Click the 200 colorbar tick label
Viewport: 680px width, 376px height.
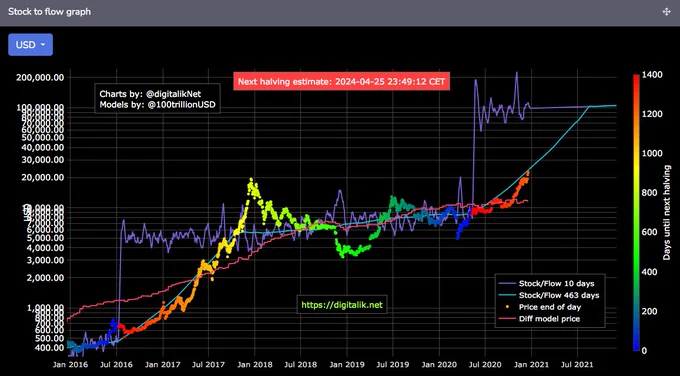(x=650, y=311)
